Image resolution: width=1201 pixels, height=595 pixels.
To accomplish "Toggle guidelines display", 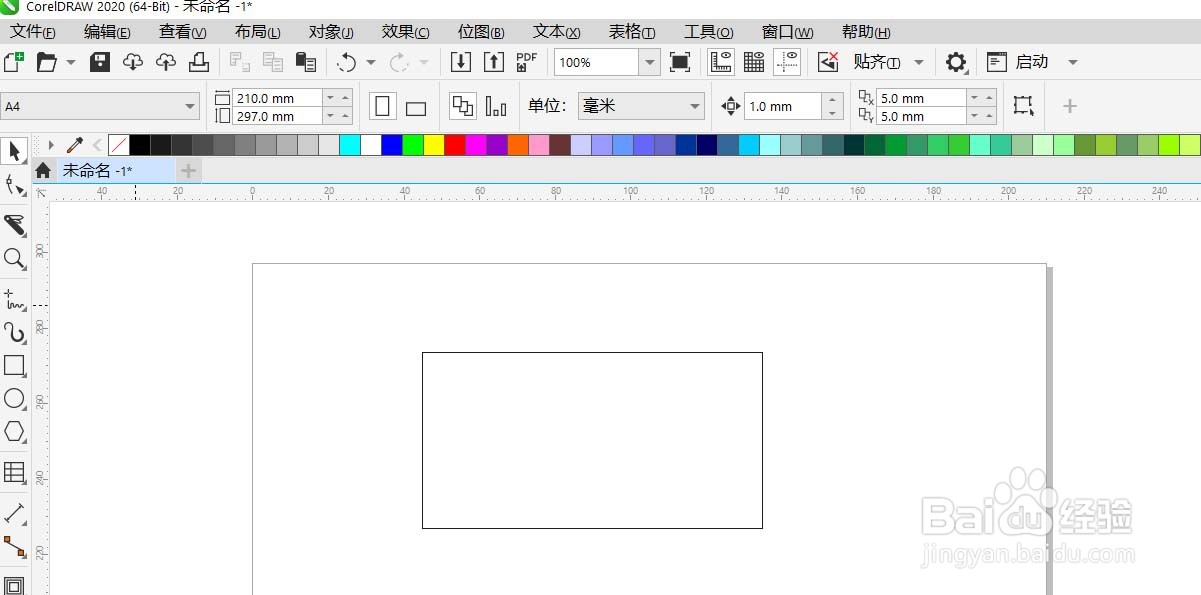I will (787, 62).
